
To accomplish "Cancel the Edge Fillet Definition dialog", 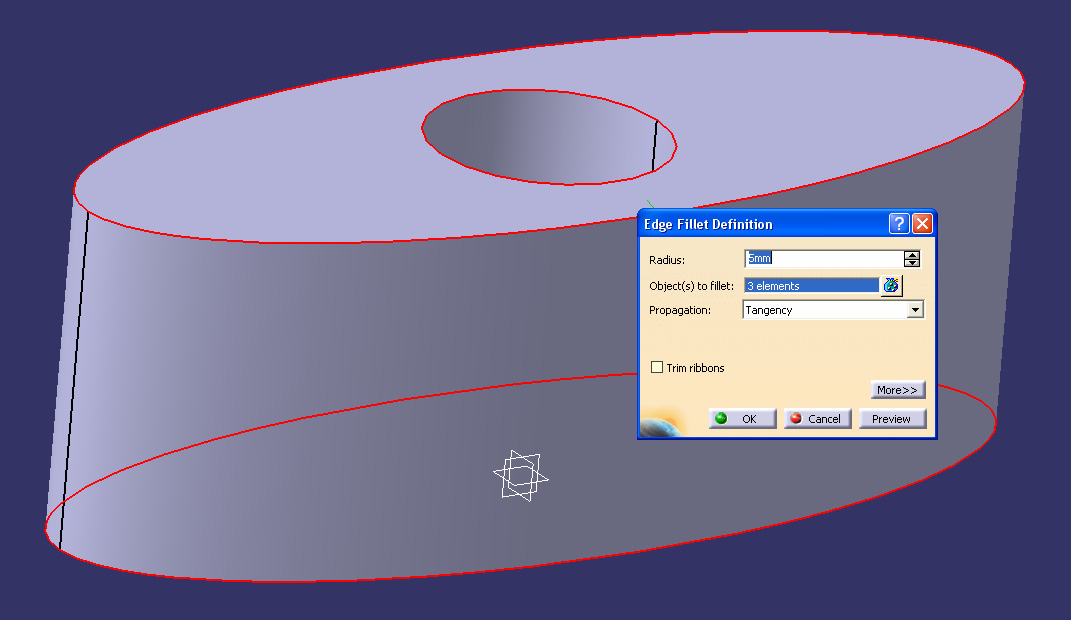I will (818, 419).
